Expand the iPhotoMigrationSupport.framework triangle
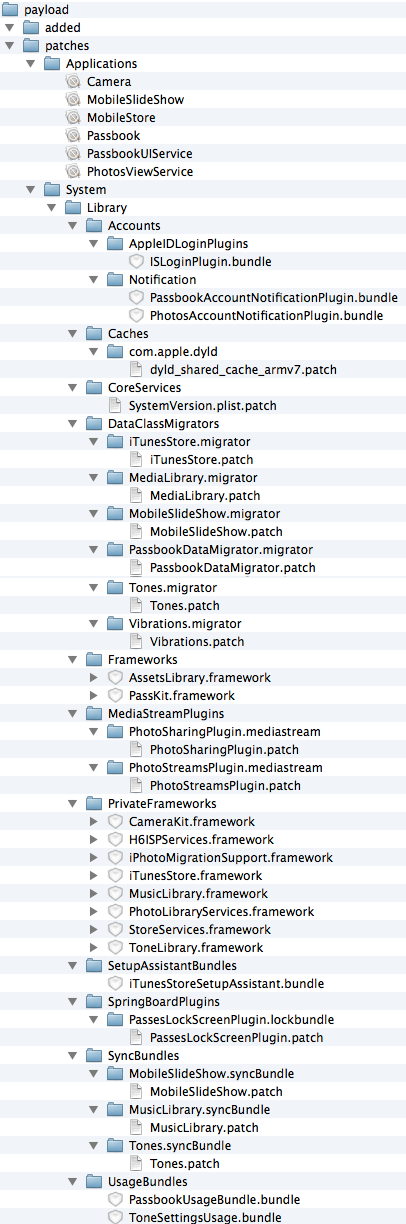 pyautogui.click(x=94, y=858)
